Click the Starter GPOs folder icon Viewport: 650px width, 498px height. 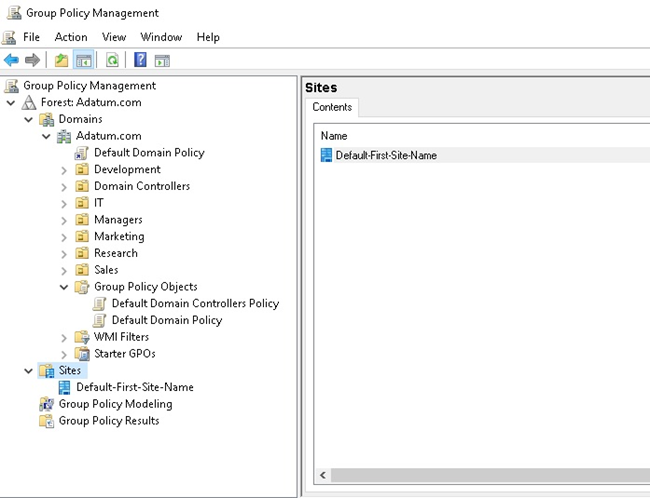82,354
